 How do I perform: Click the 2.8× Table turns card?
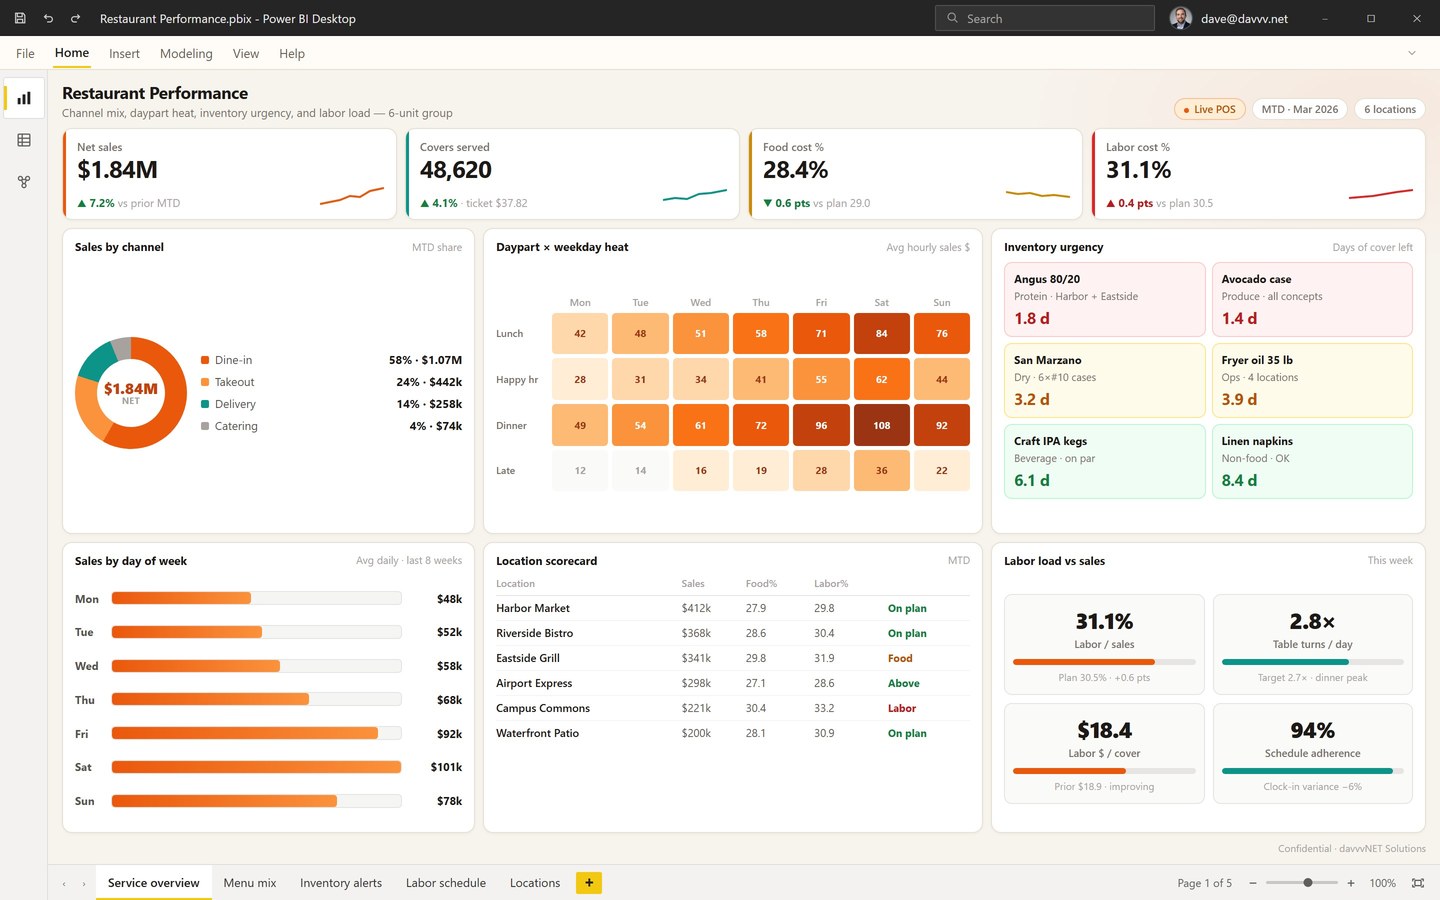pos(1312,644)
